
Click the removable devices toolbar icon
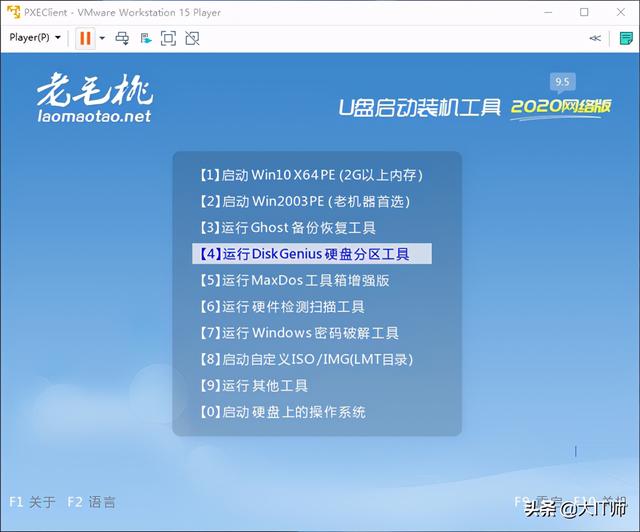pyautogui.click(x=146, y=39)
